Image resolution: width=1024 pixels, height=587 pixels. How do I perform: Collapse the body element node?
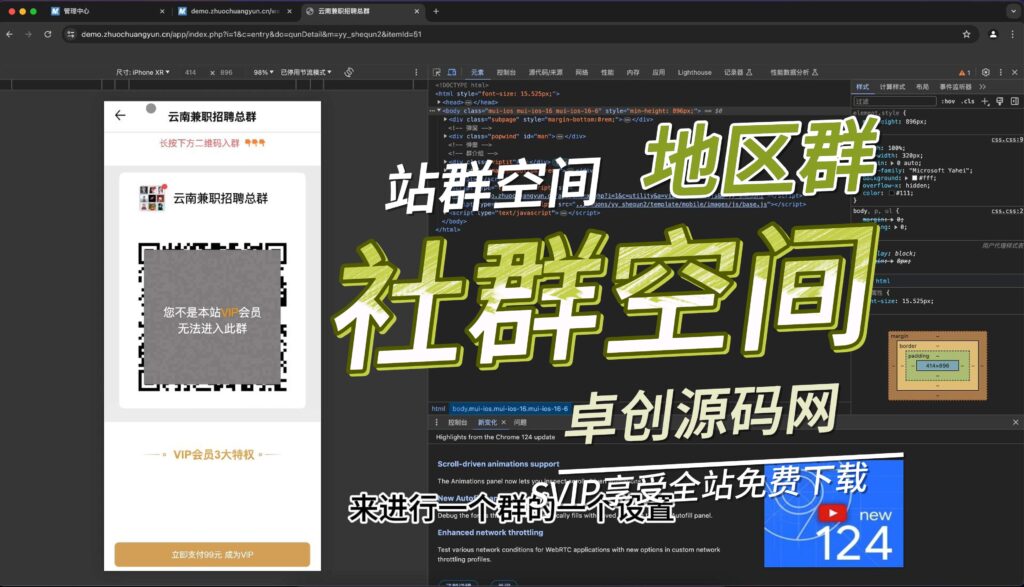440,111
